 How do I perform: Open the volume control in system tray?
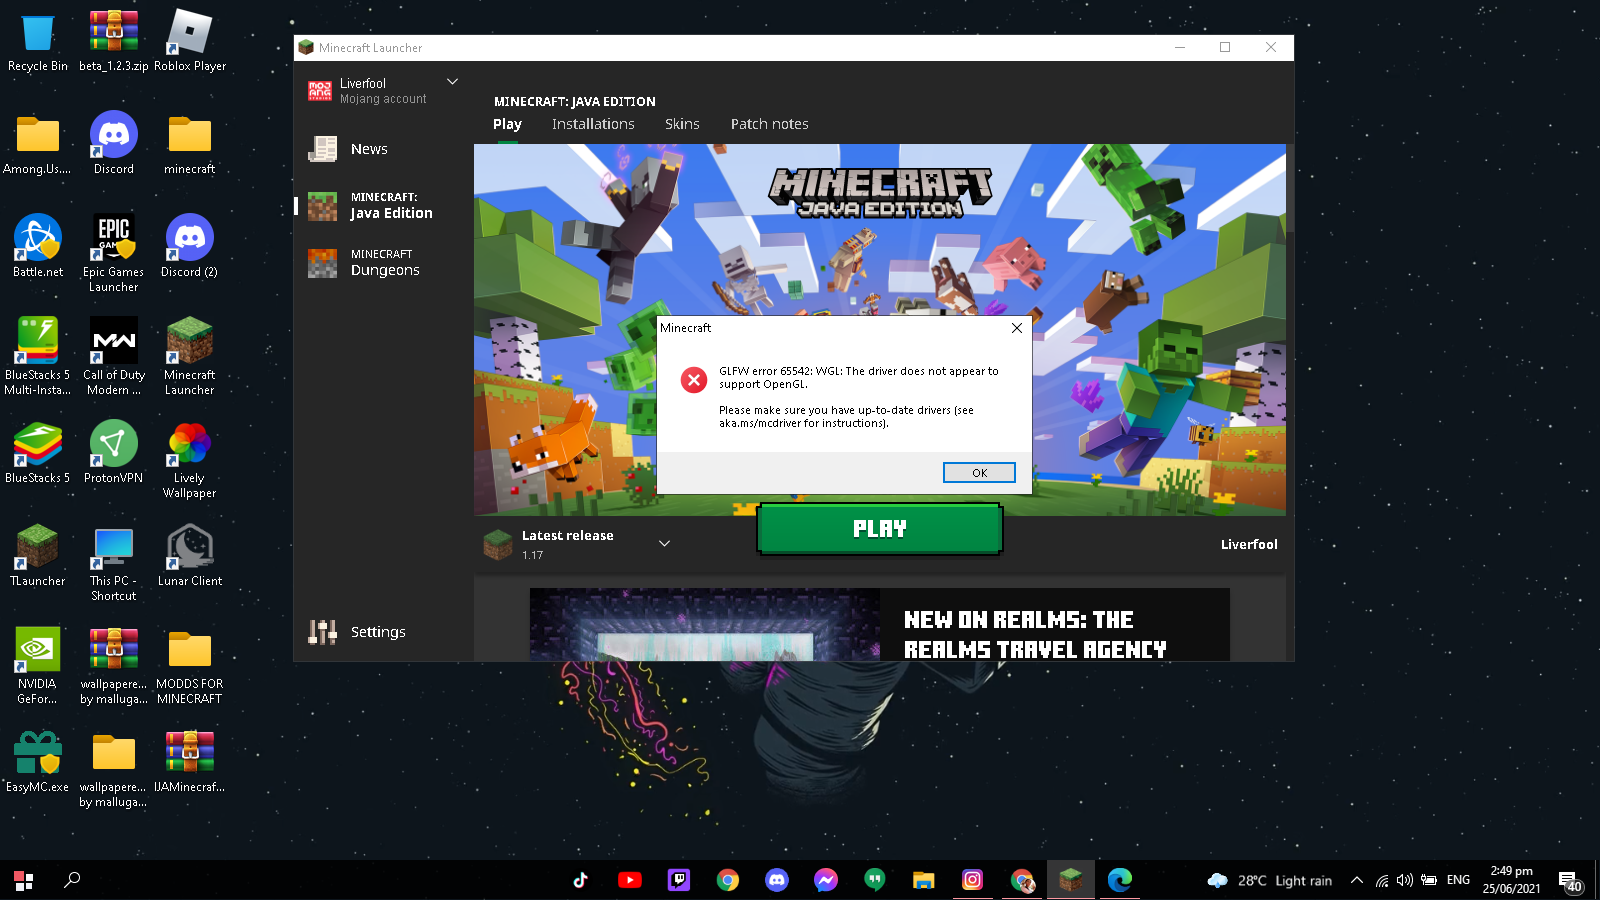pos(1405,880)
